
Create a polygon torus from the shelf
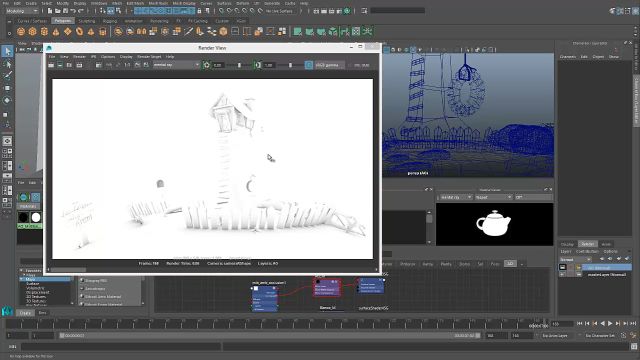(x=79, y=31)
